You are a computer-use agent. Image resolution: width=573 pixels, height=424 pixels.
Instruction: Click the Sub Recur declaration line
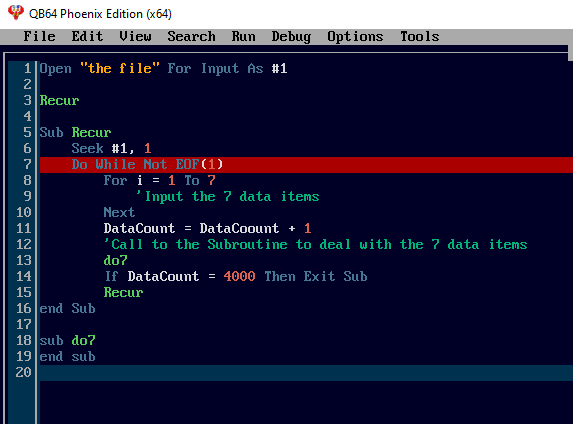click(75, 132)
